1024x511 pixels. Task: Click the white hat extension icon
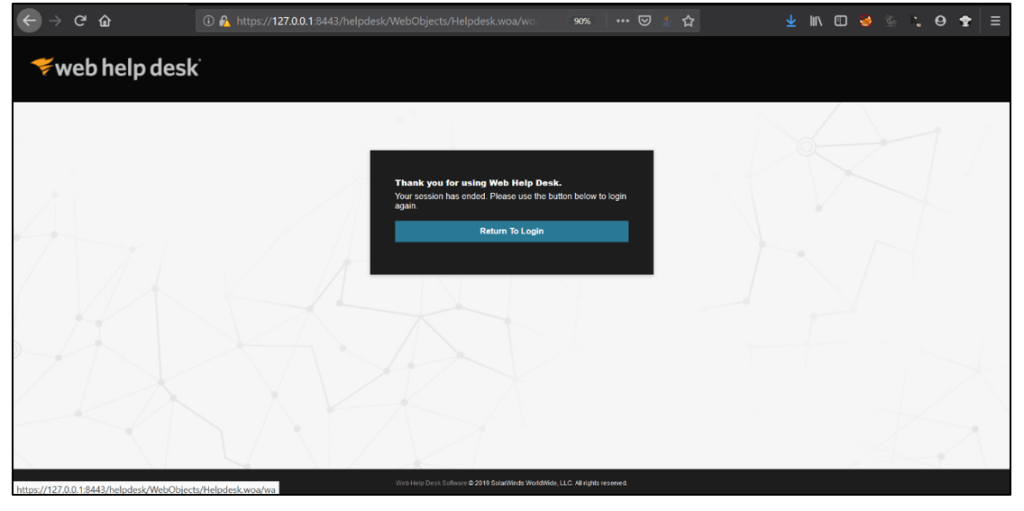[x=965, y=21]
